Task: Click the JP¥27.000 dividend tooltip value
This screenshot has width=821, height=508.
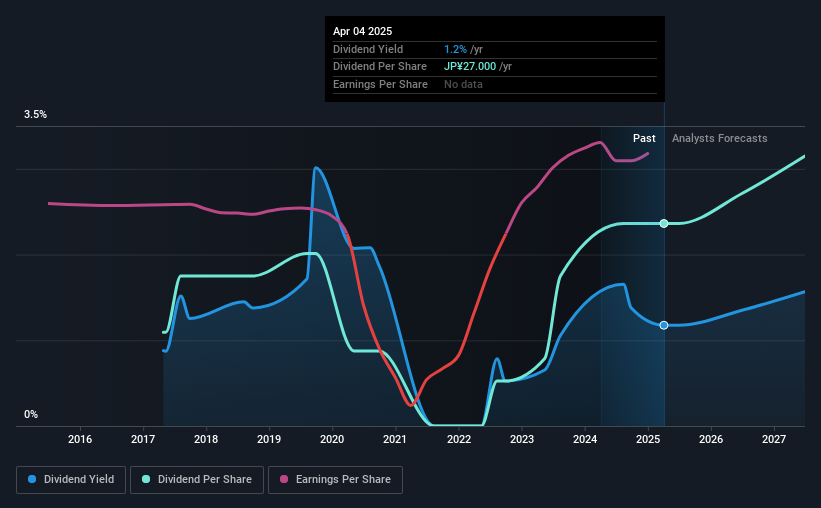Action: tap(470, 67)
